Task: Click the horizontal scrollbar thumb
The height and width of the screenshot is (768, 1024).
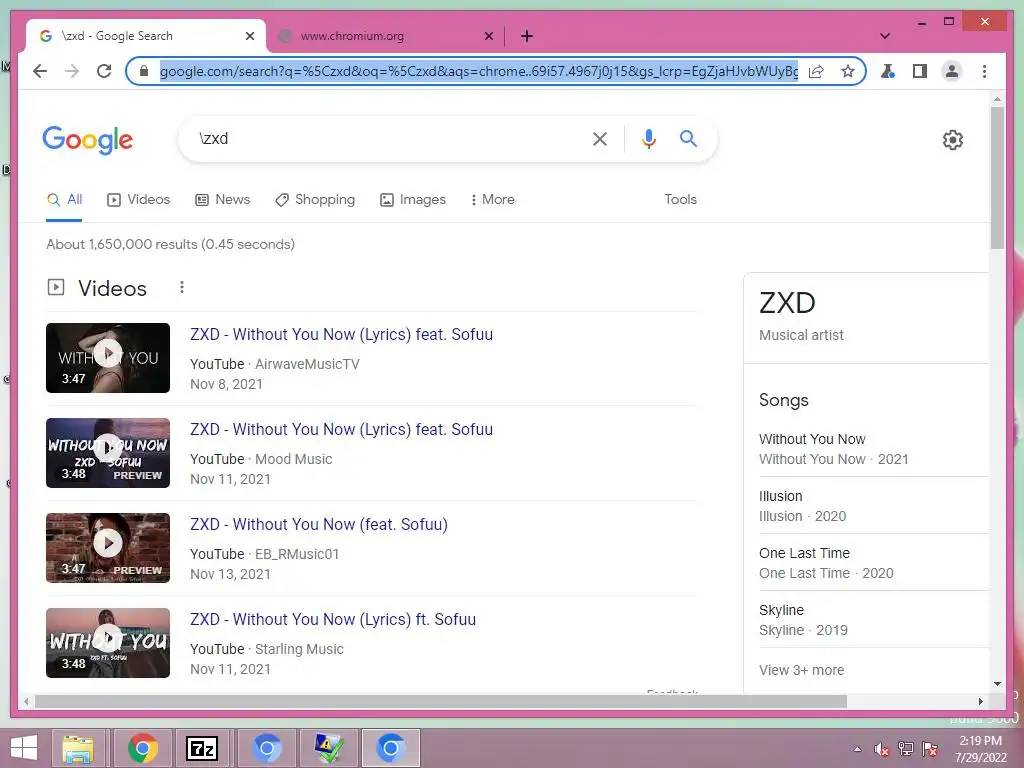Action: pos(441,701)
